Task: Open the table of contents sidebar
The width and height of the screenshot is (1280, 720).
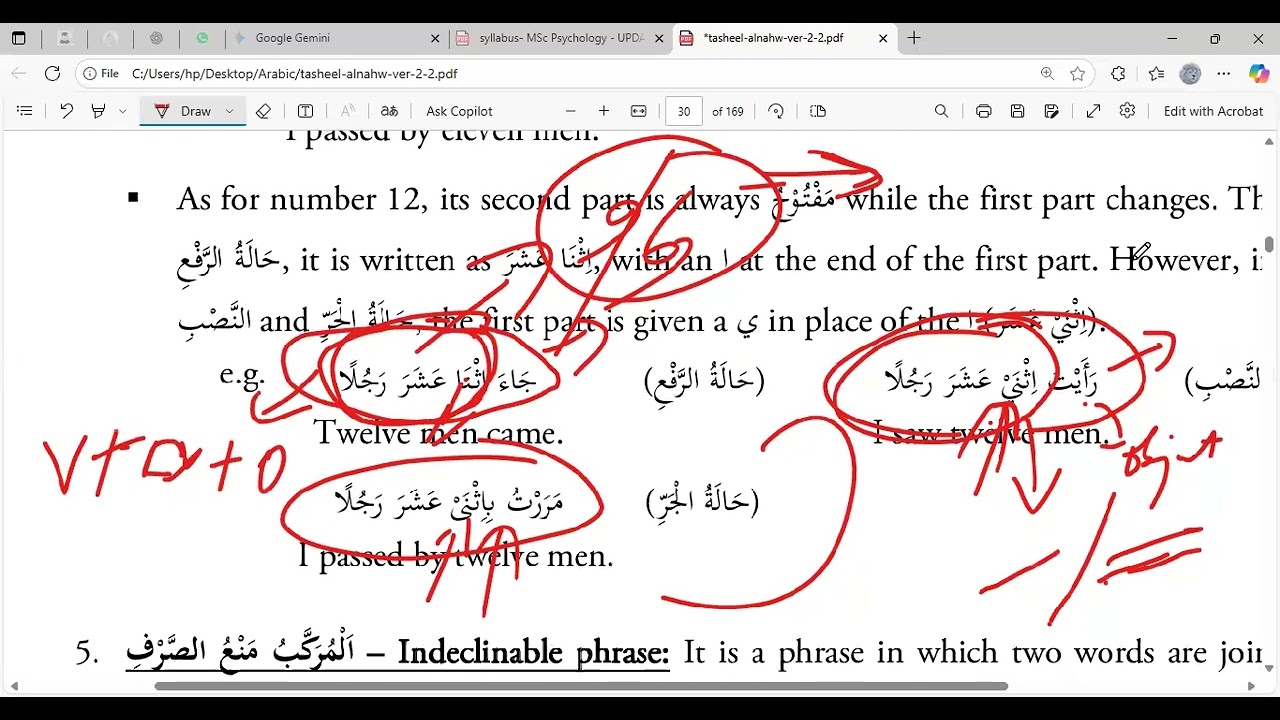Action: [x=25, y=111]
